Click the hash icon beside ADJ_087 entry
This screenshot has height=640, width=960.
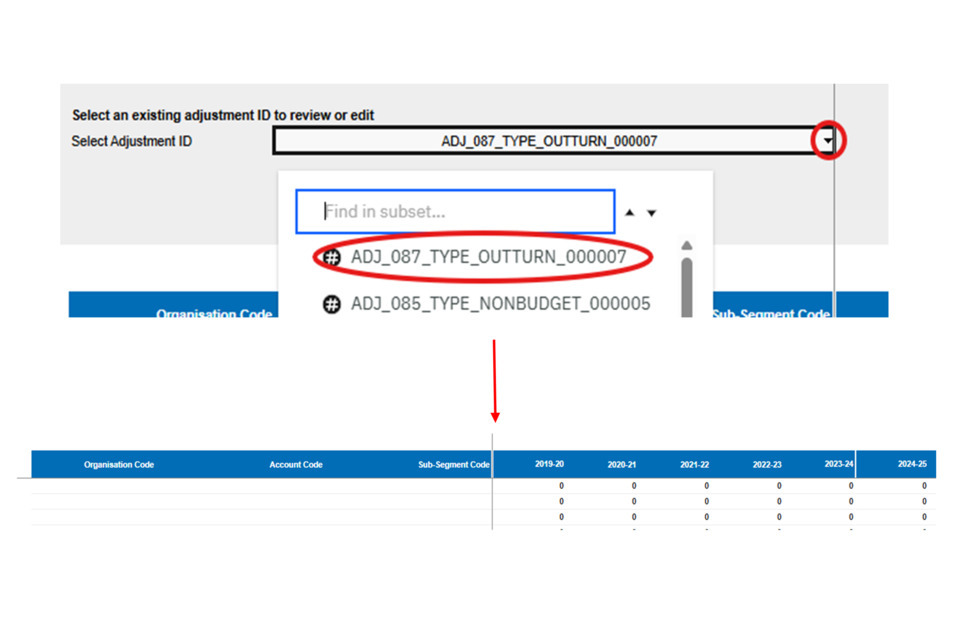pos(332,258)
